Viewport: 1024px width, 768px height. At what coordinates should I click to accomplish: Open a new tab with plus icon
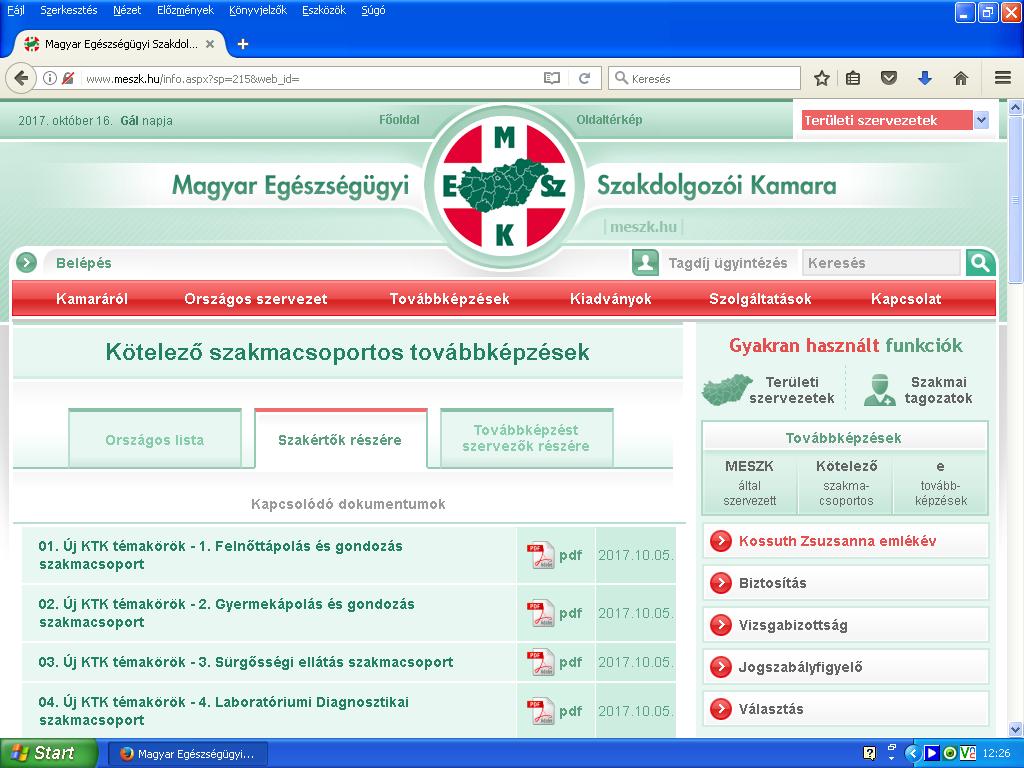coord(243,44)
